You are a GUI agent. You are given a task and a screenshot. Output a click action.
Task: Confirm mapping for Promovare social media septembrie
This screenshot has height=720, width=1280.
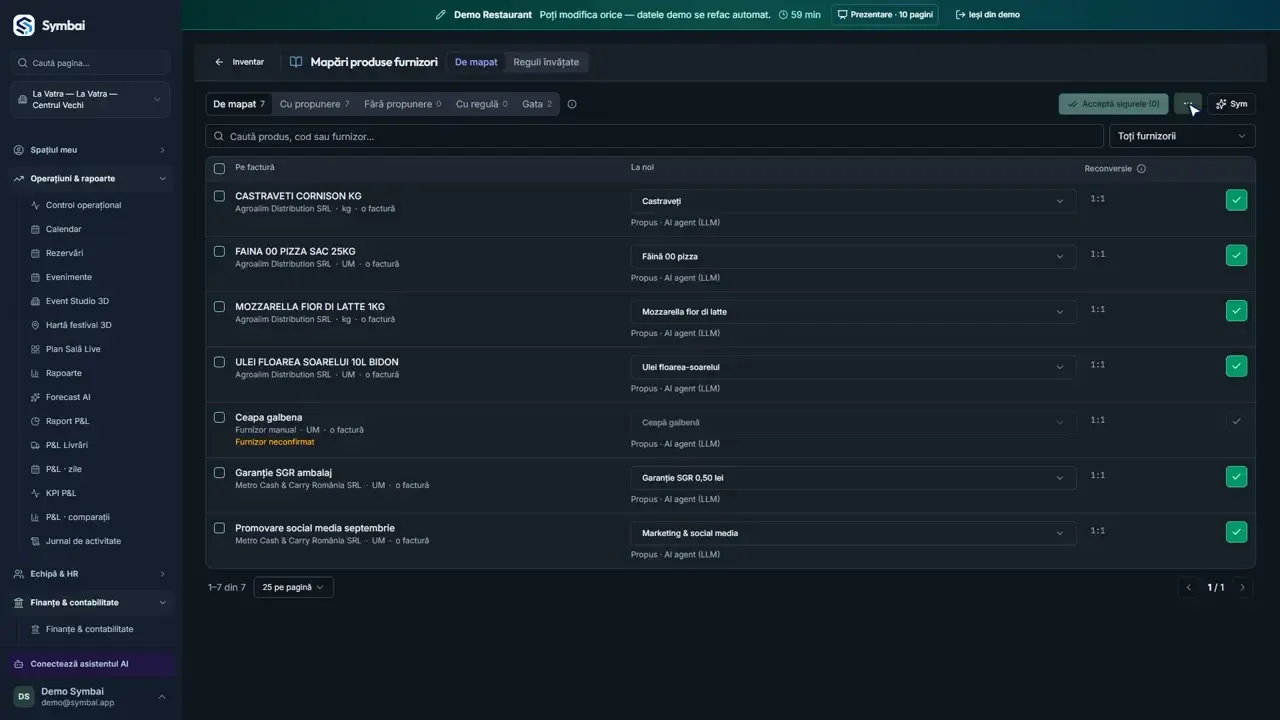(1237, 532)
